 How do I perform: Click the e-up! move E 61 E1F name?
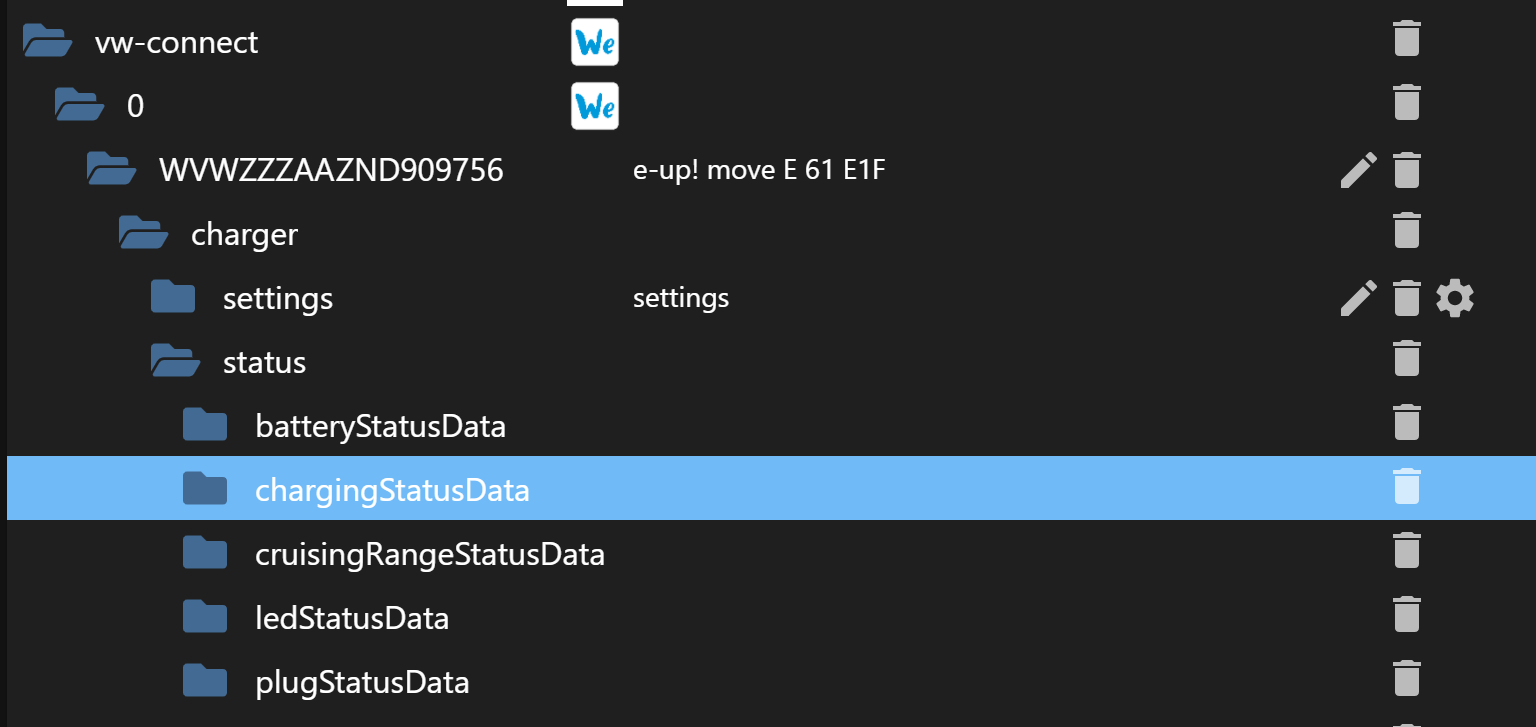(x=759, y=170)
